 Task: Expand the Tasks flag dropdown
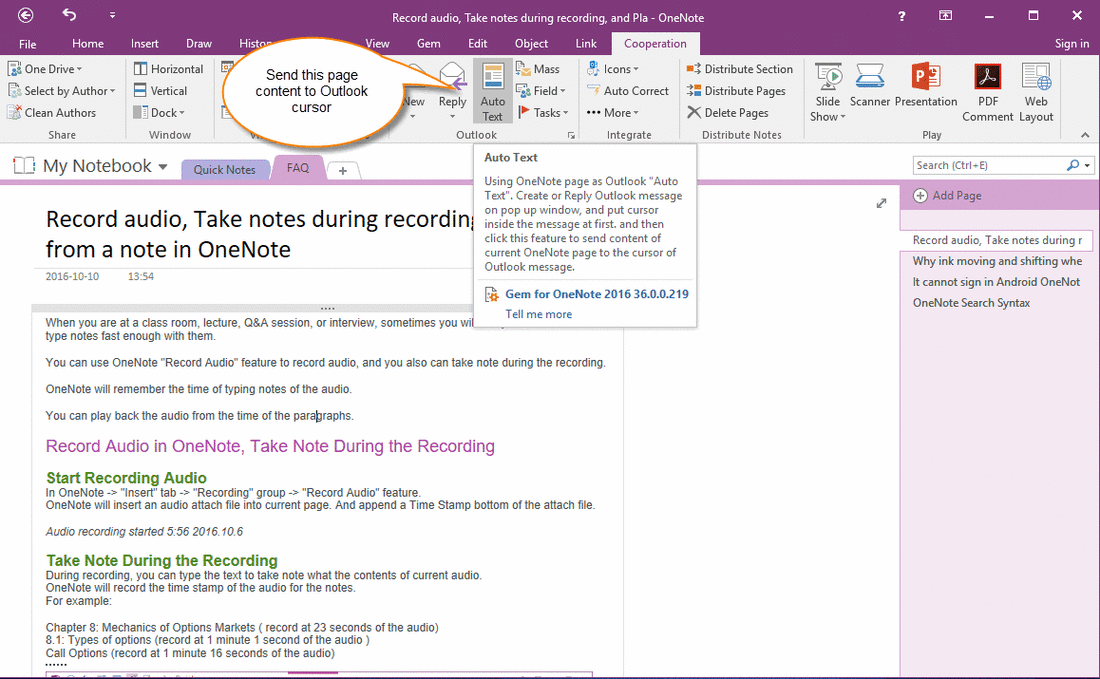543,112
